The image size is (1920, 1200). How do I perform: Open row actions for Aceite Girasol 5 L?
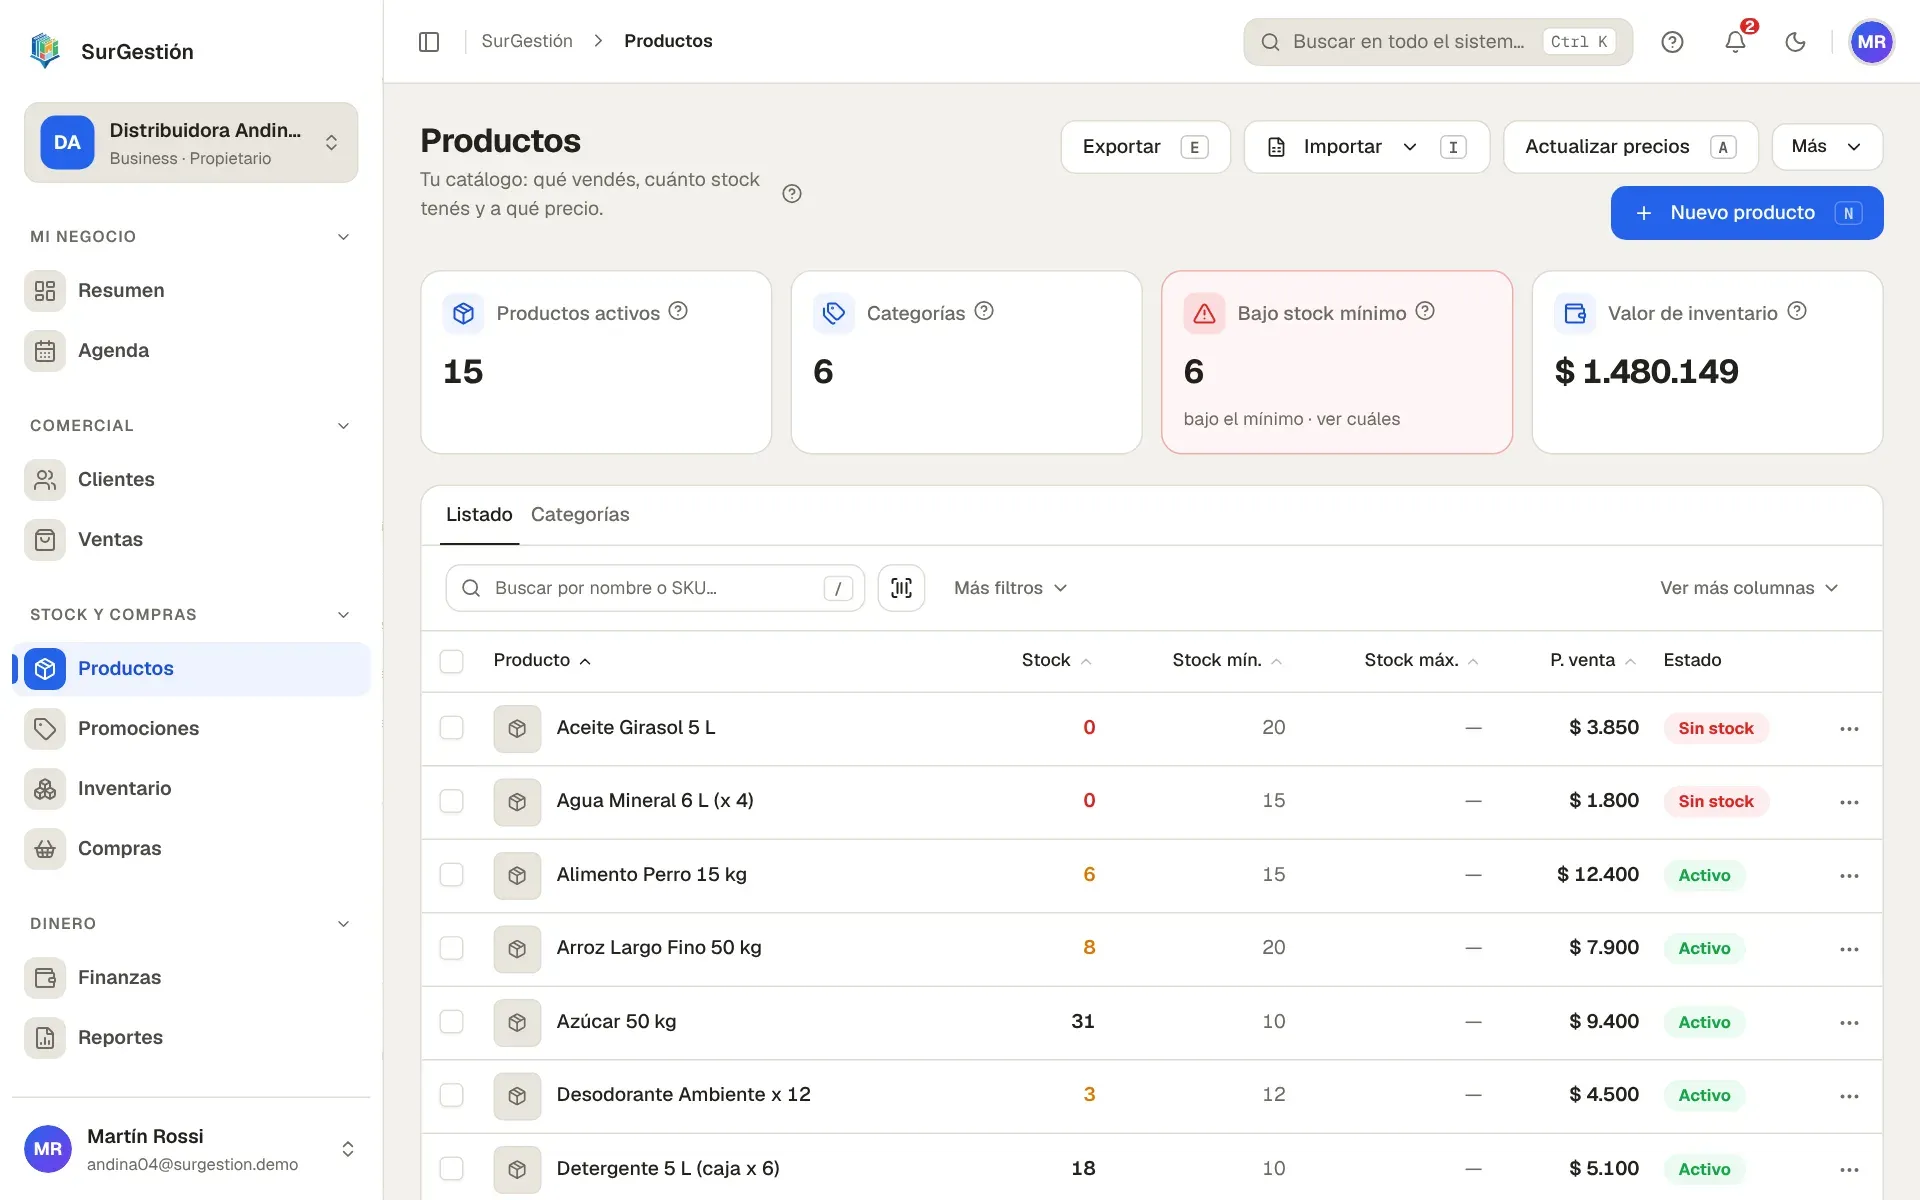1849,729
